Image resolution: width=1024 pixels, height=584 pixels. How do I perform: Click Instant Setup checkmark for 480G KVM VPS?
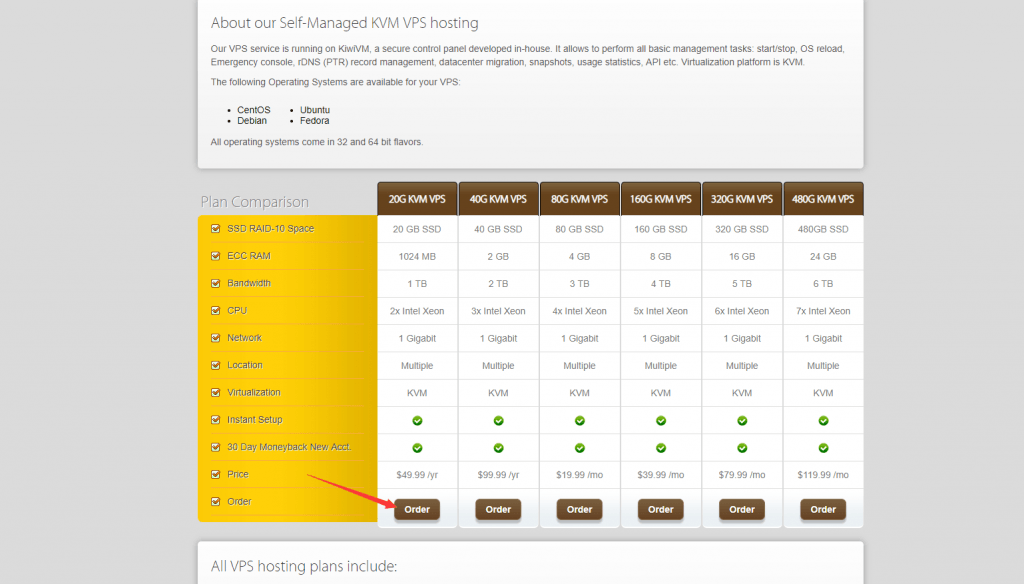(823, 420)
